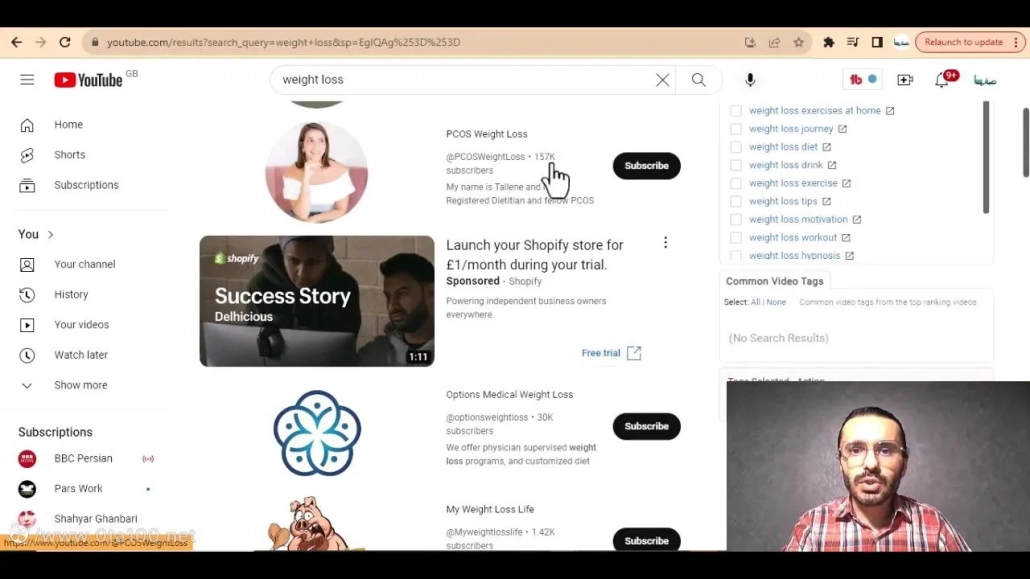This screenshot has width=1030, height=579.
Task: Click the Create video camera icon
Action: (905, 80)
